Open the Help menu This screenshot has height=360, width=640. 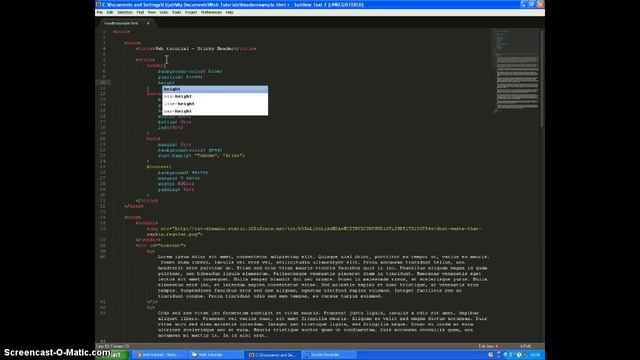[x=229, y=13]
